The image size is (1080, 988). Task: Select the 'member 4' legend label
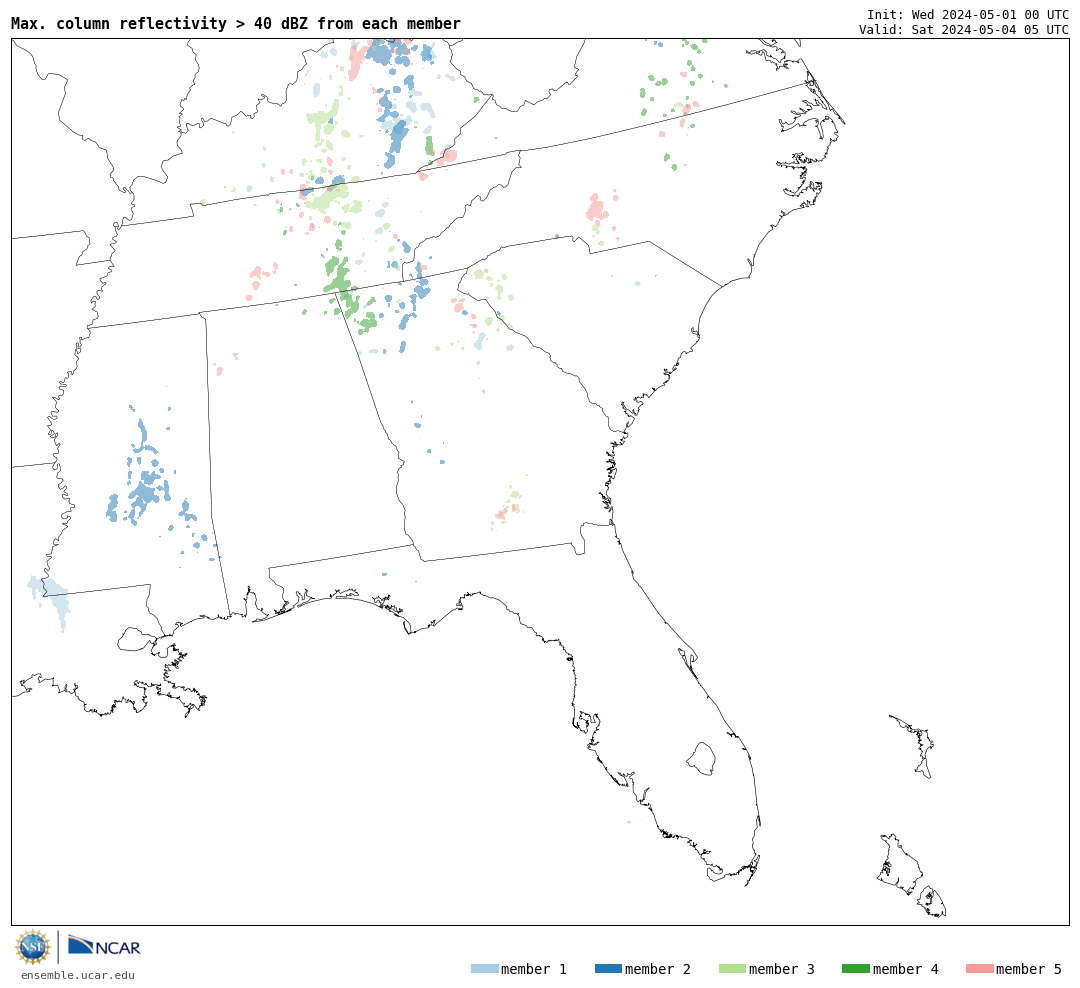point(905,969)
